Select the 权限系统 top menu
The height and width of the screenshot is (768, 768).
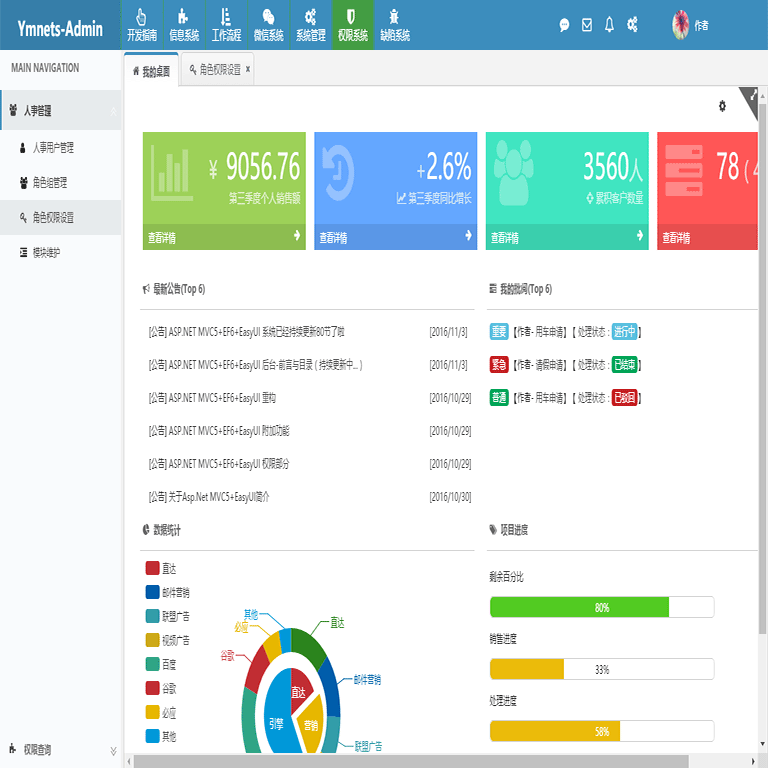[x=353, y=25]
